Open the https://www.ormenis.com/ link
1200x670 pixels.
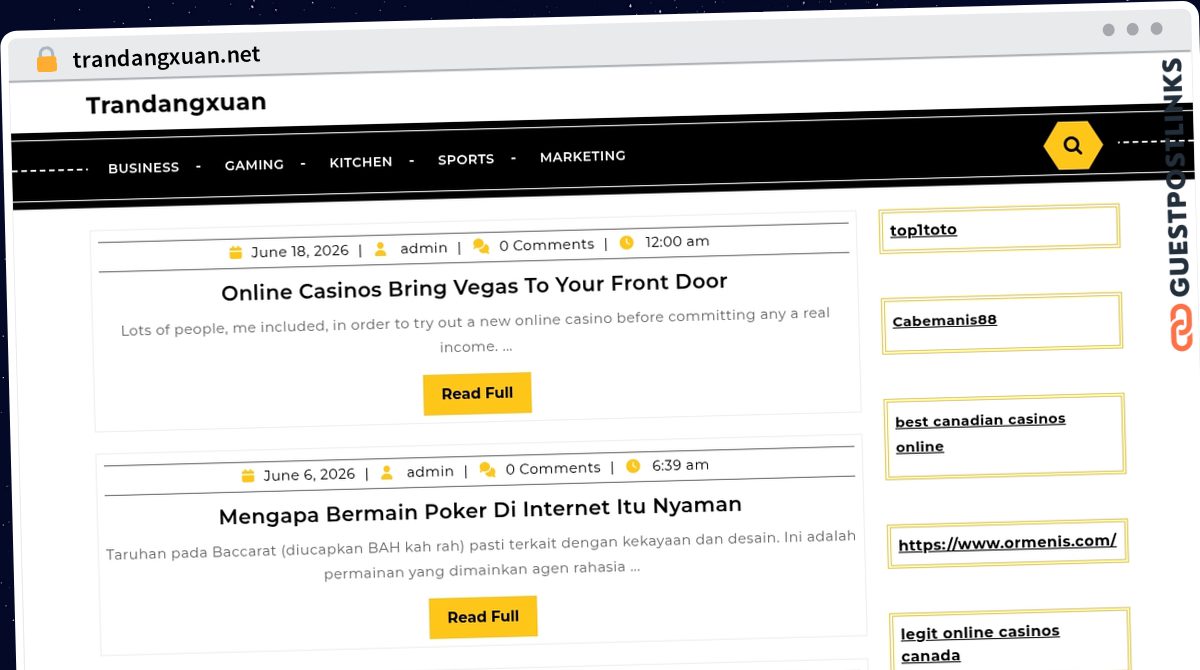click(1007, 543)
